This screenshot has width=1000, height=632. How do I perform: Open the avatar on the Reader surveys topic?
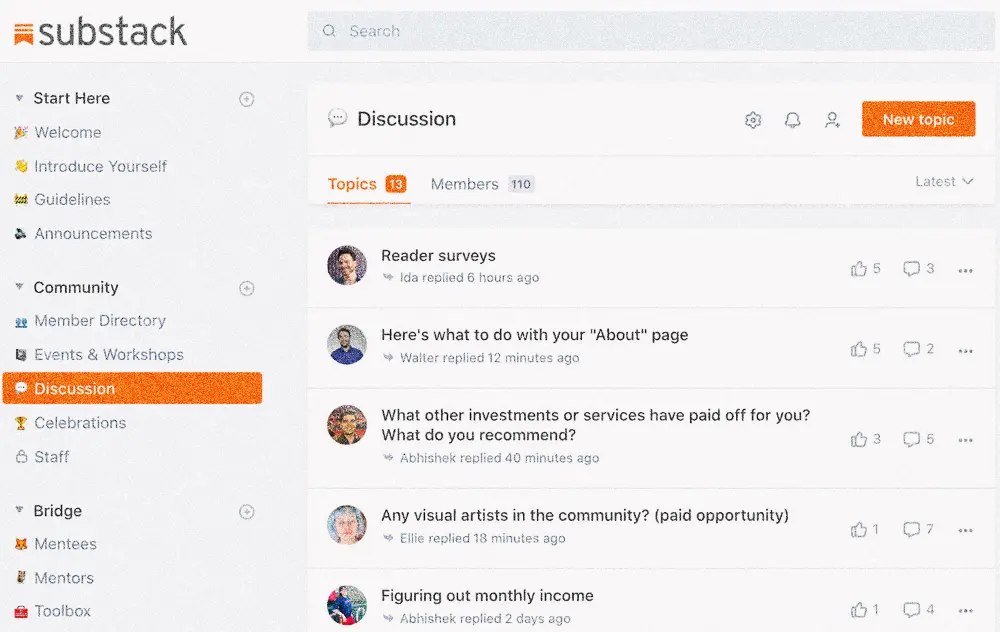346,266
